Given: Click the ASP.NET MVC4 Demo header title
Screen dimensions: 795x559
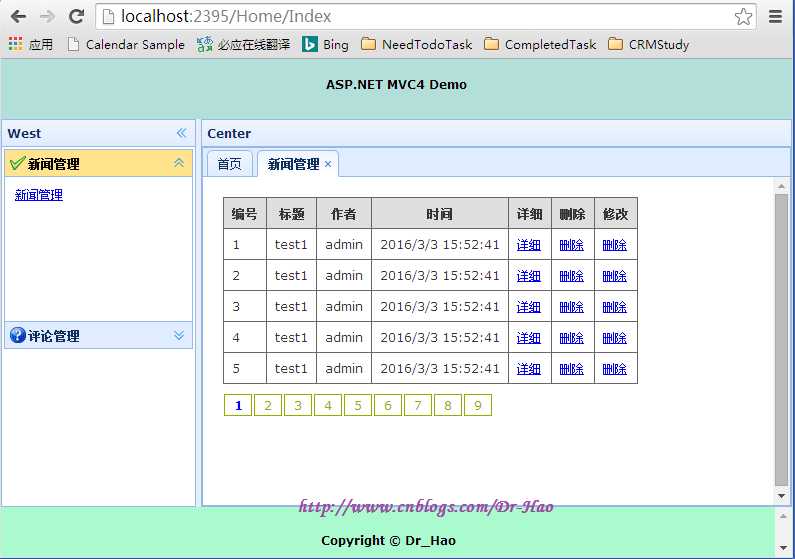Looking at the screenshot, I should click(x=396, y=85).
